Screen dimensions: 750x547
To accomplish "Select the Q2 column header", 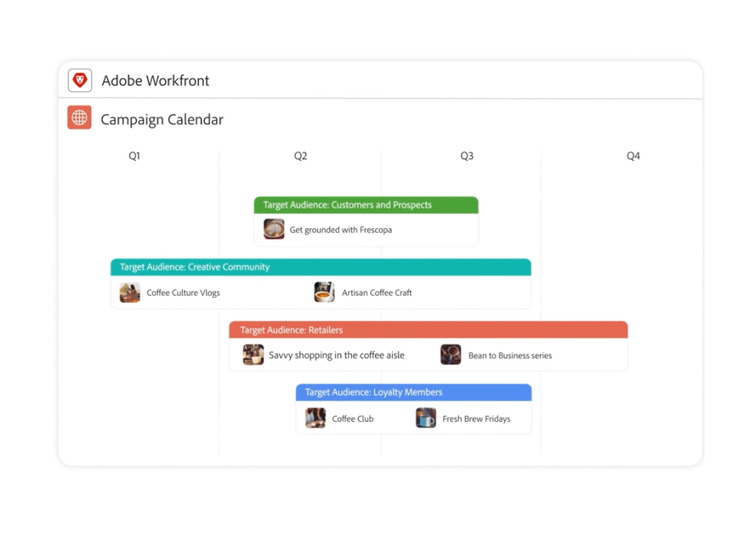I will click(300, 156).
